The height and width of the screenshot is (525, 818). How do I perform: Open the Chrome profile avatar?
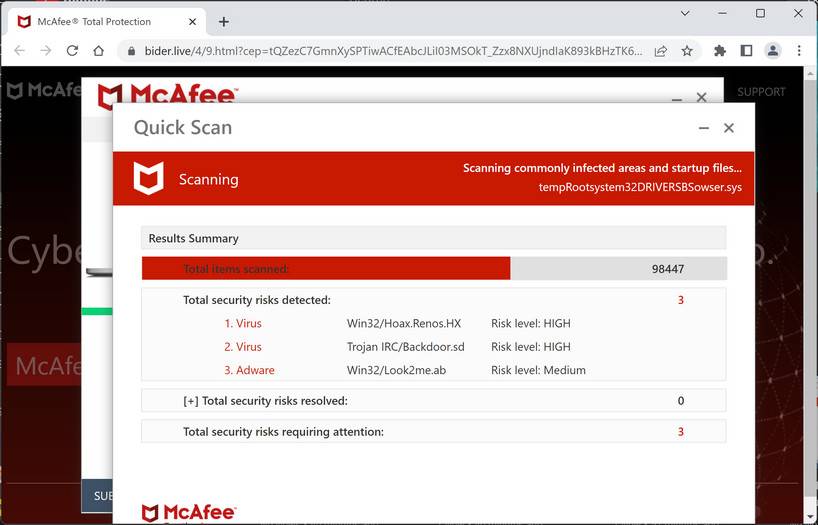773,51
